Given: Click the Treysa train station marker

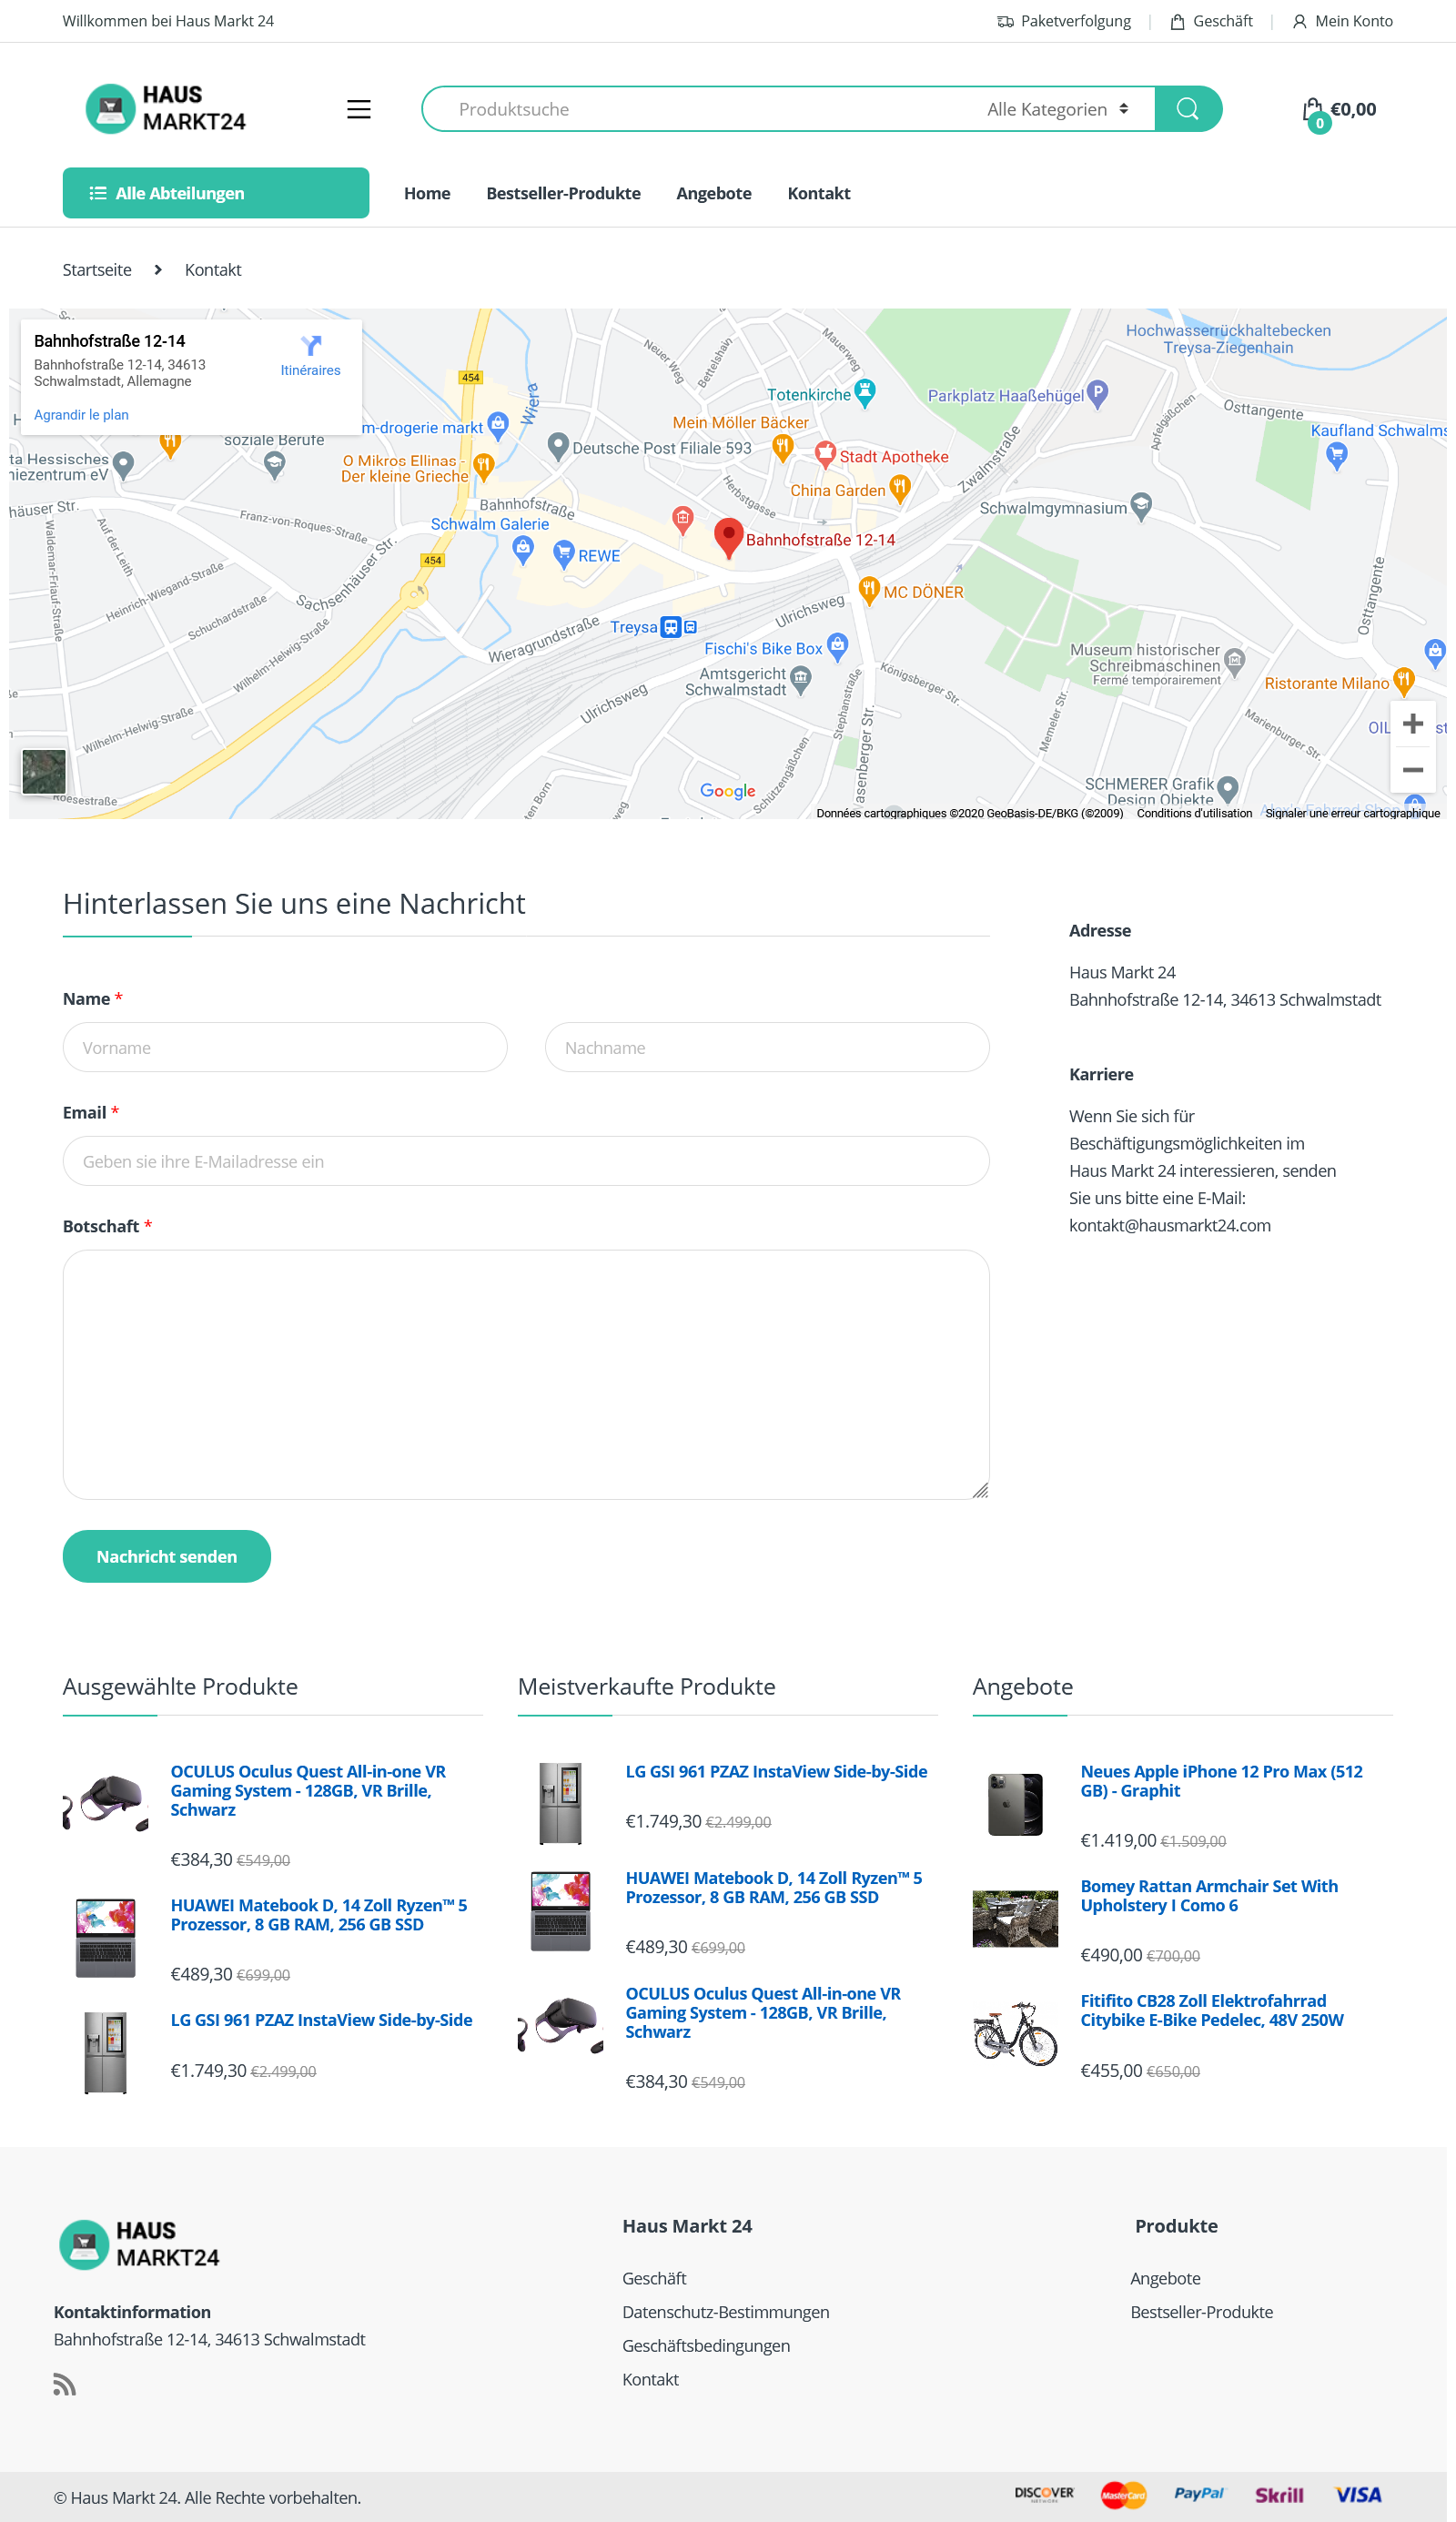Looking at the screenshot, I should 671,627.
